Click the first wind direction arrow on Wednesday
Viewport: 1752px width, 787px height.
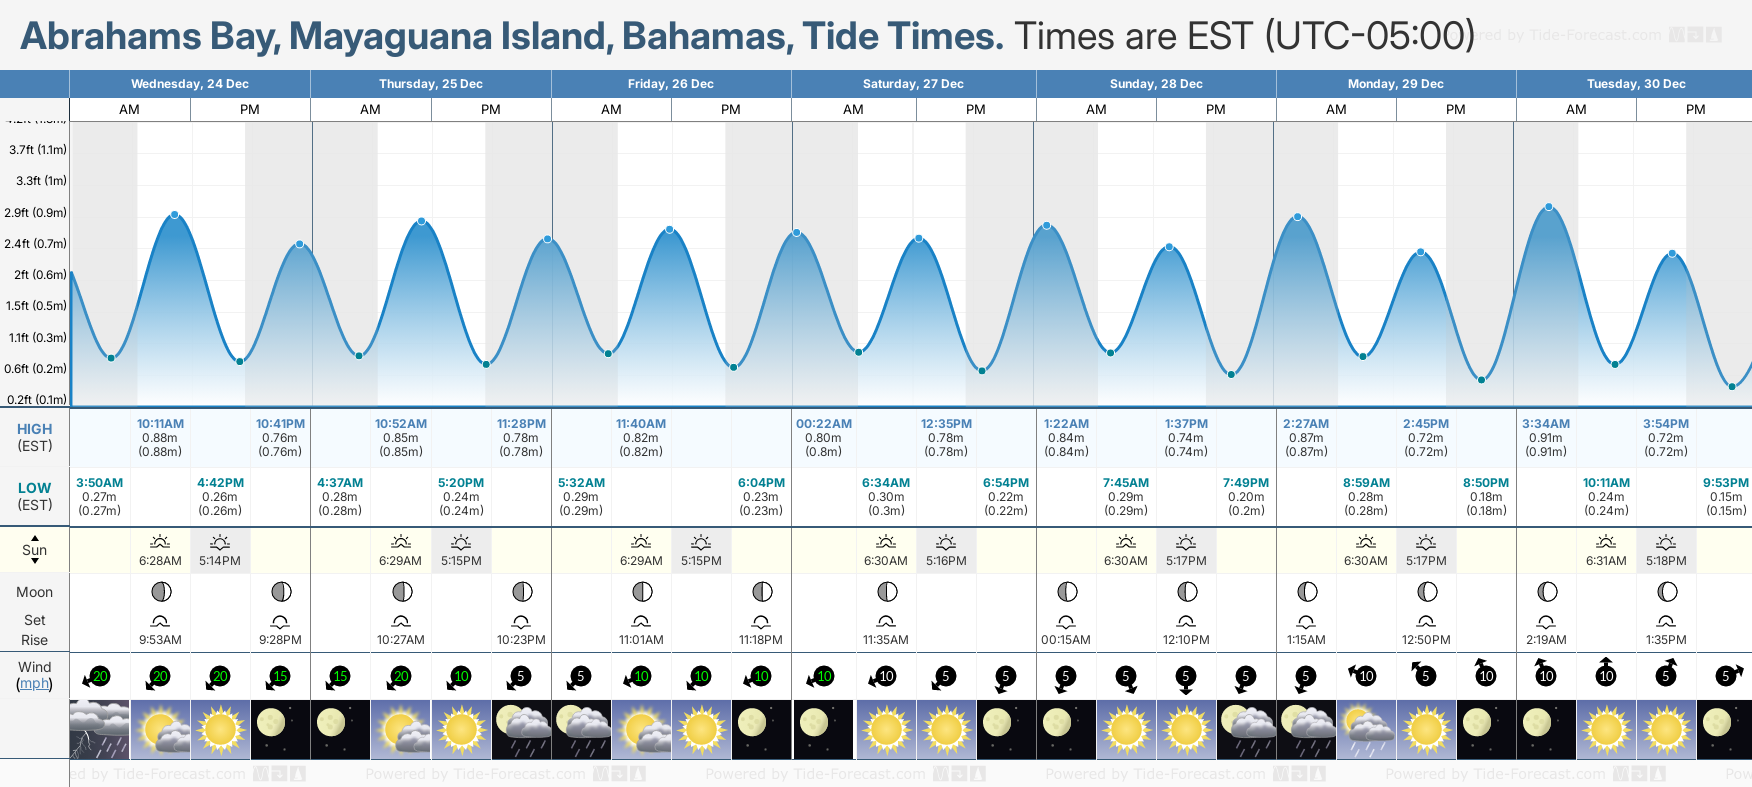tap(98, 676)
